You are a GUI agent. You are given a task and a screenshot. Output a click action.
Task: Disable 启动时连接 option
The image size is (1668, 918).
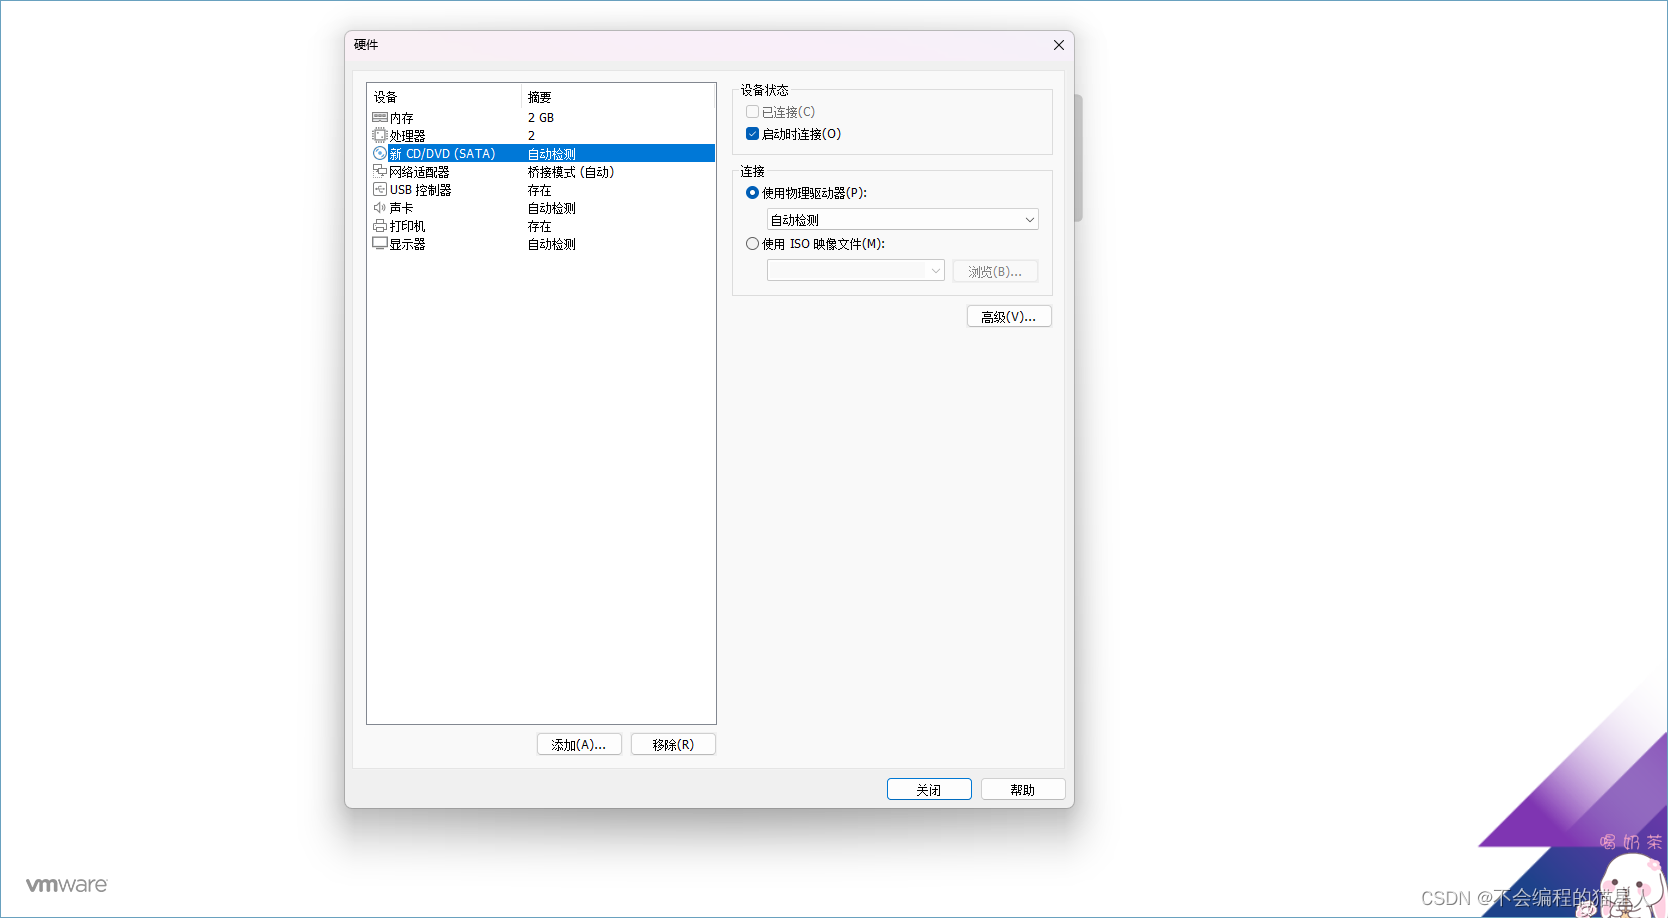tap(752, 133)
